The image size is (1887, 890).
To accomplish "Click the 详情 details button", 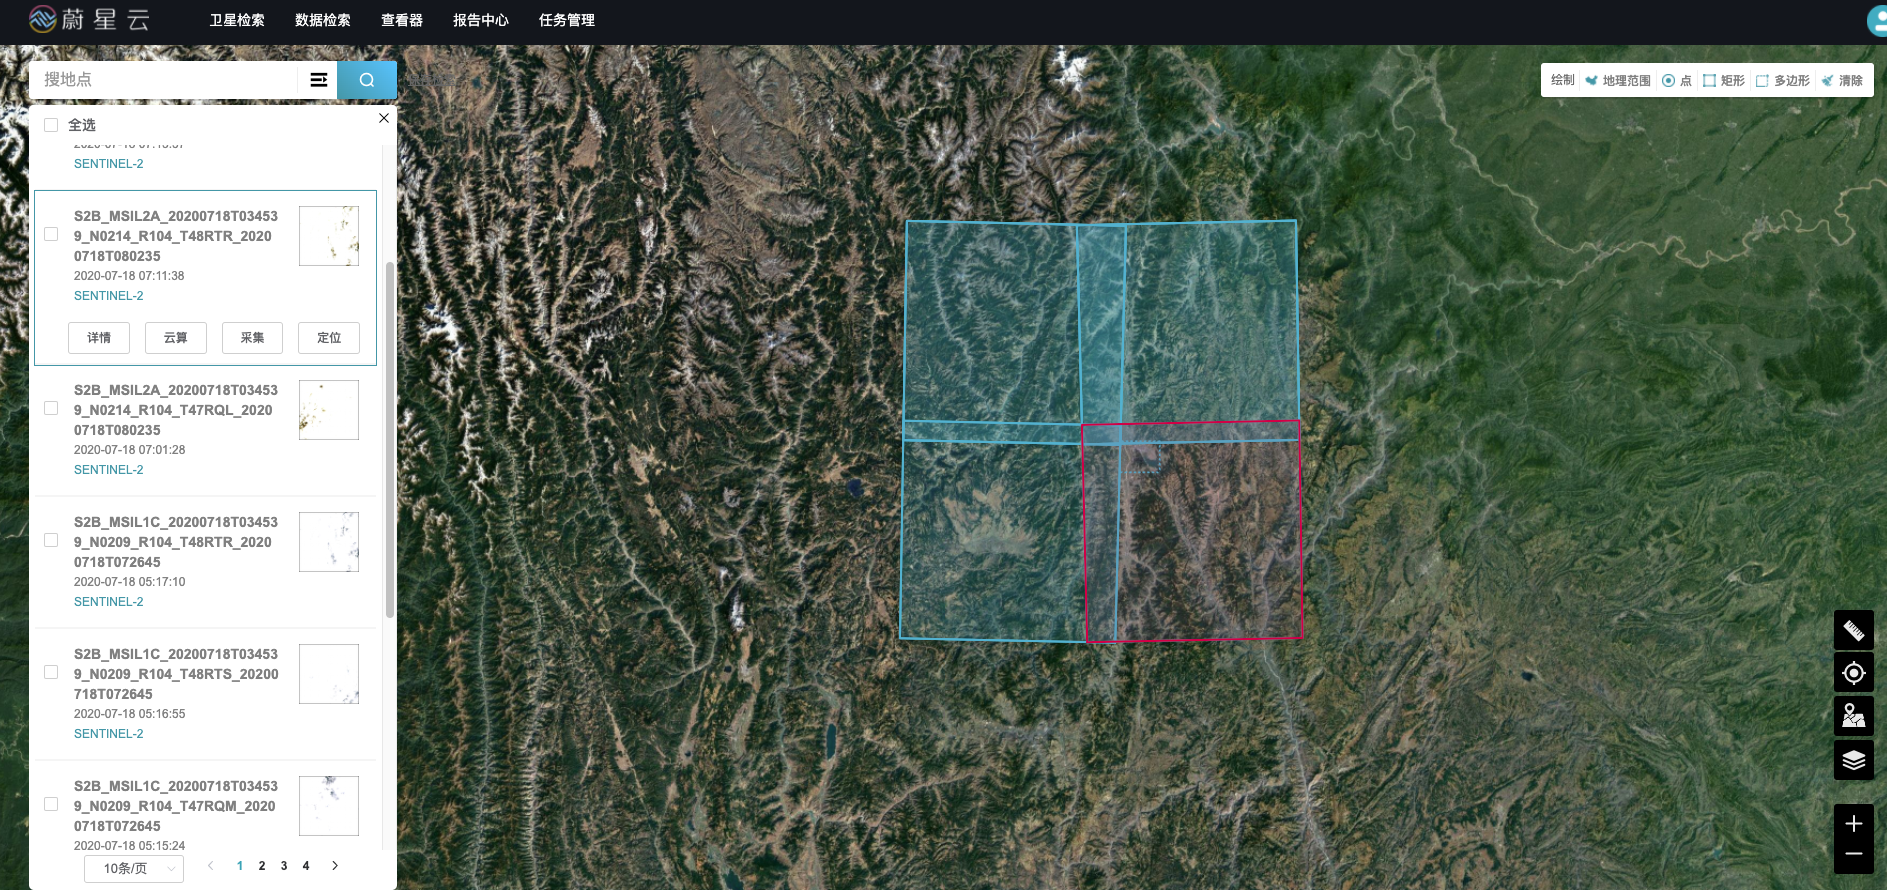I will [x=99, y=338].
